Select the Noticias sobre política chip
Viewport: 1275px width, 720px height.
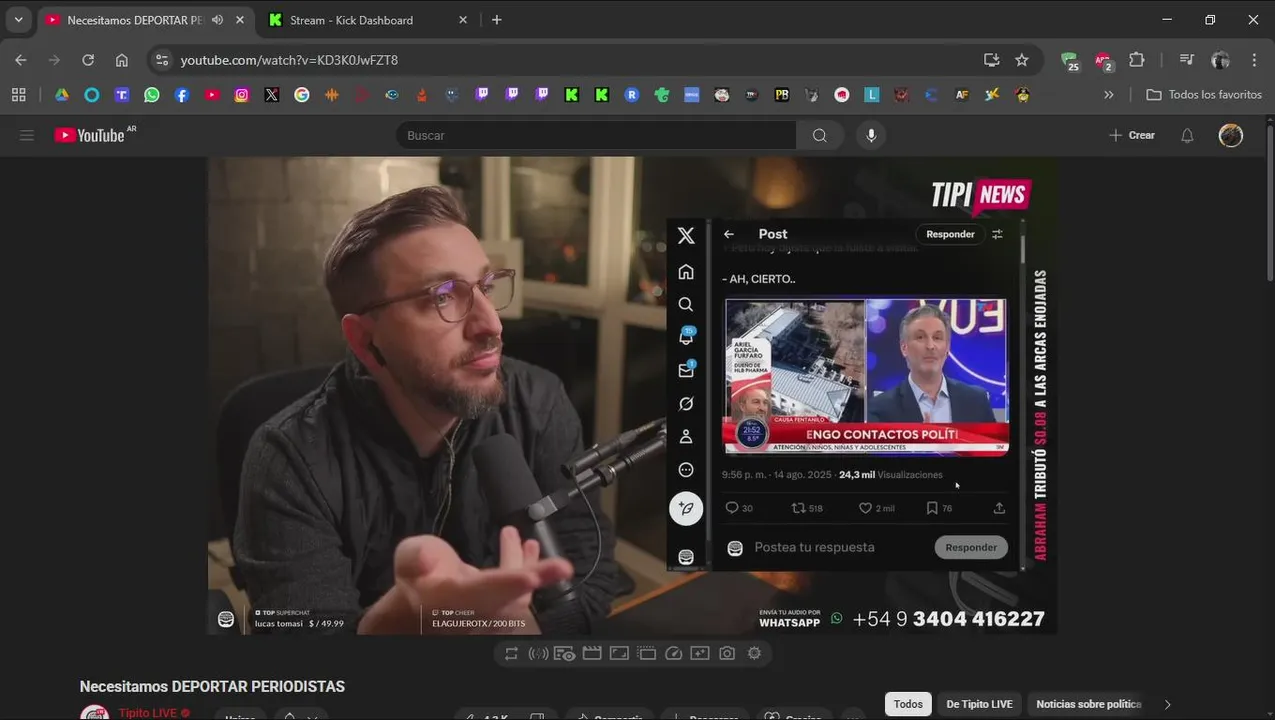[1088, 704]
